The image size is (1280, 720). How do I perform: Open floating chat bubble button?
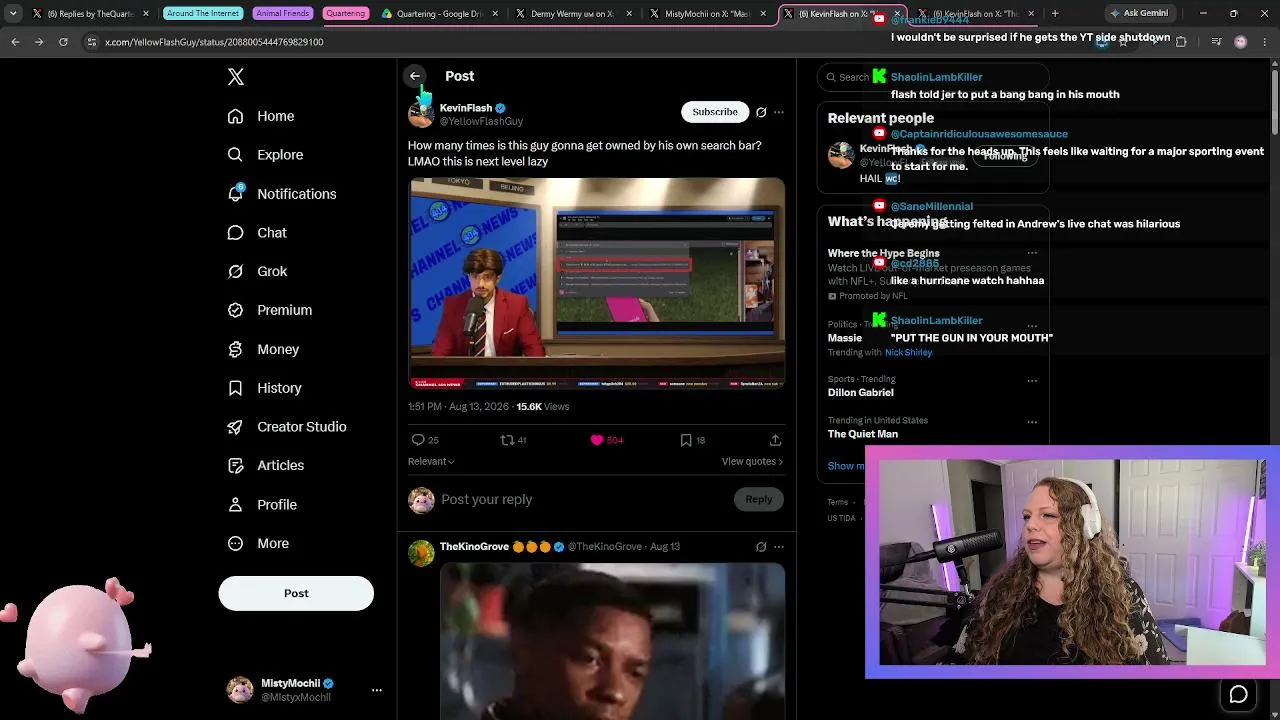[x=1238, y=694]
